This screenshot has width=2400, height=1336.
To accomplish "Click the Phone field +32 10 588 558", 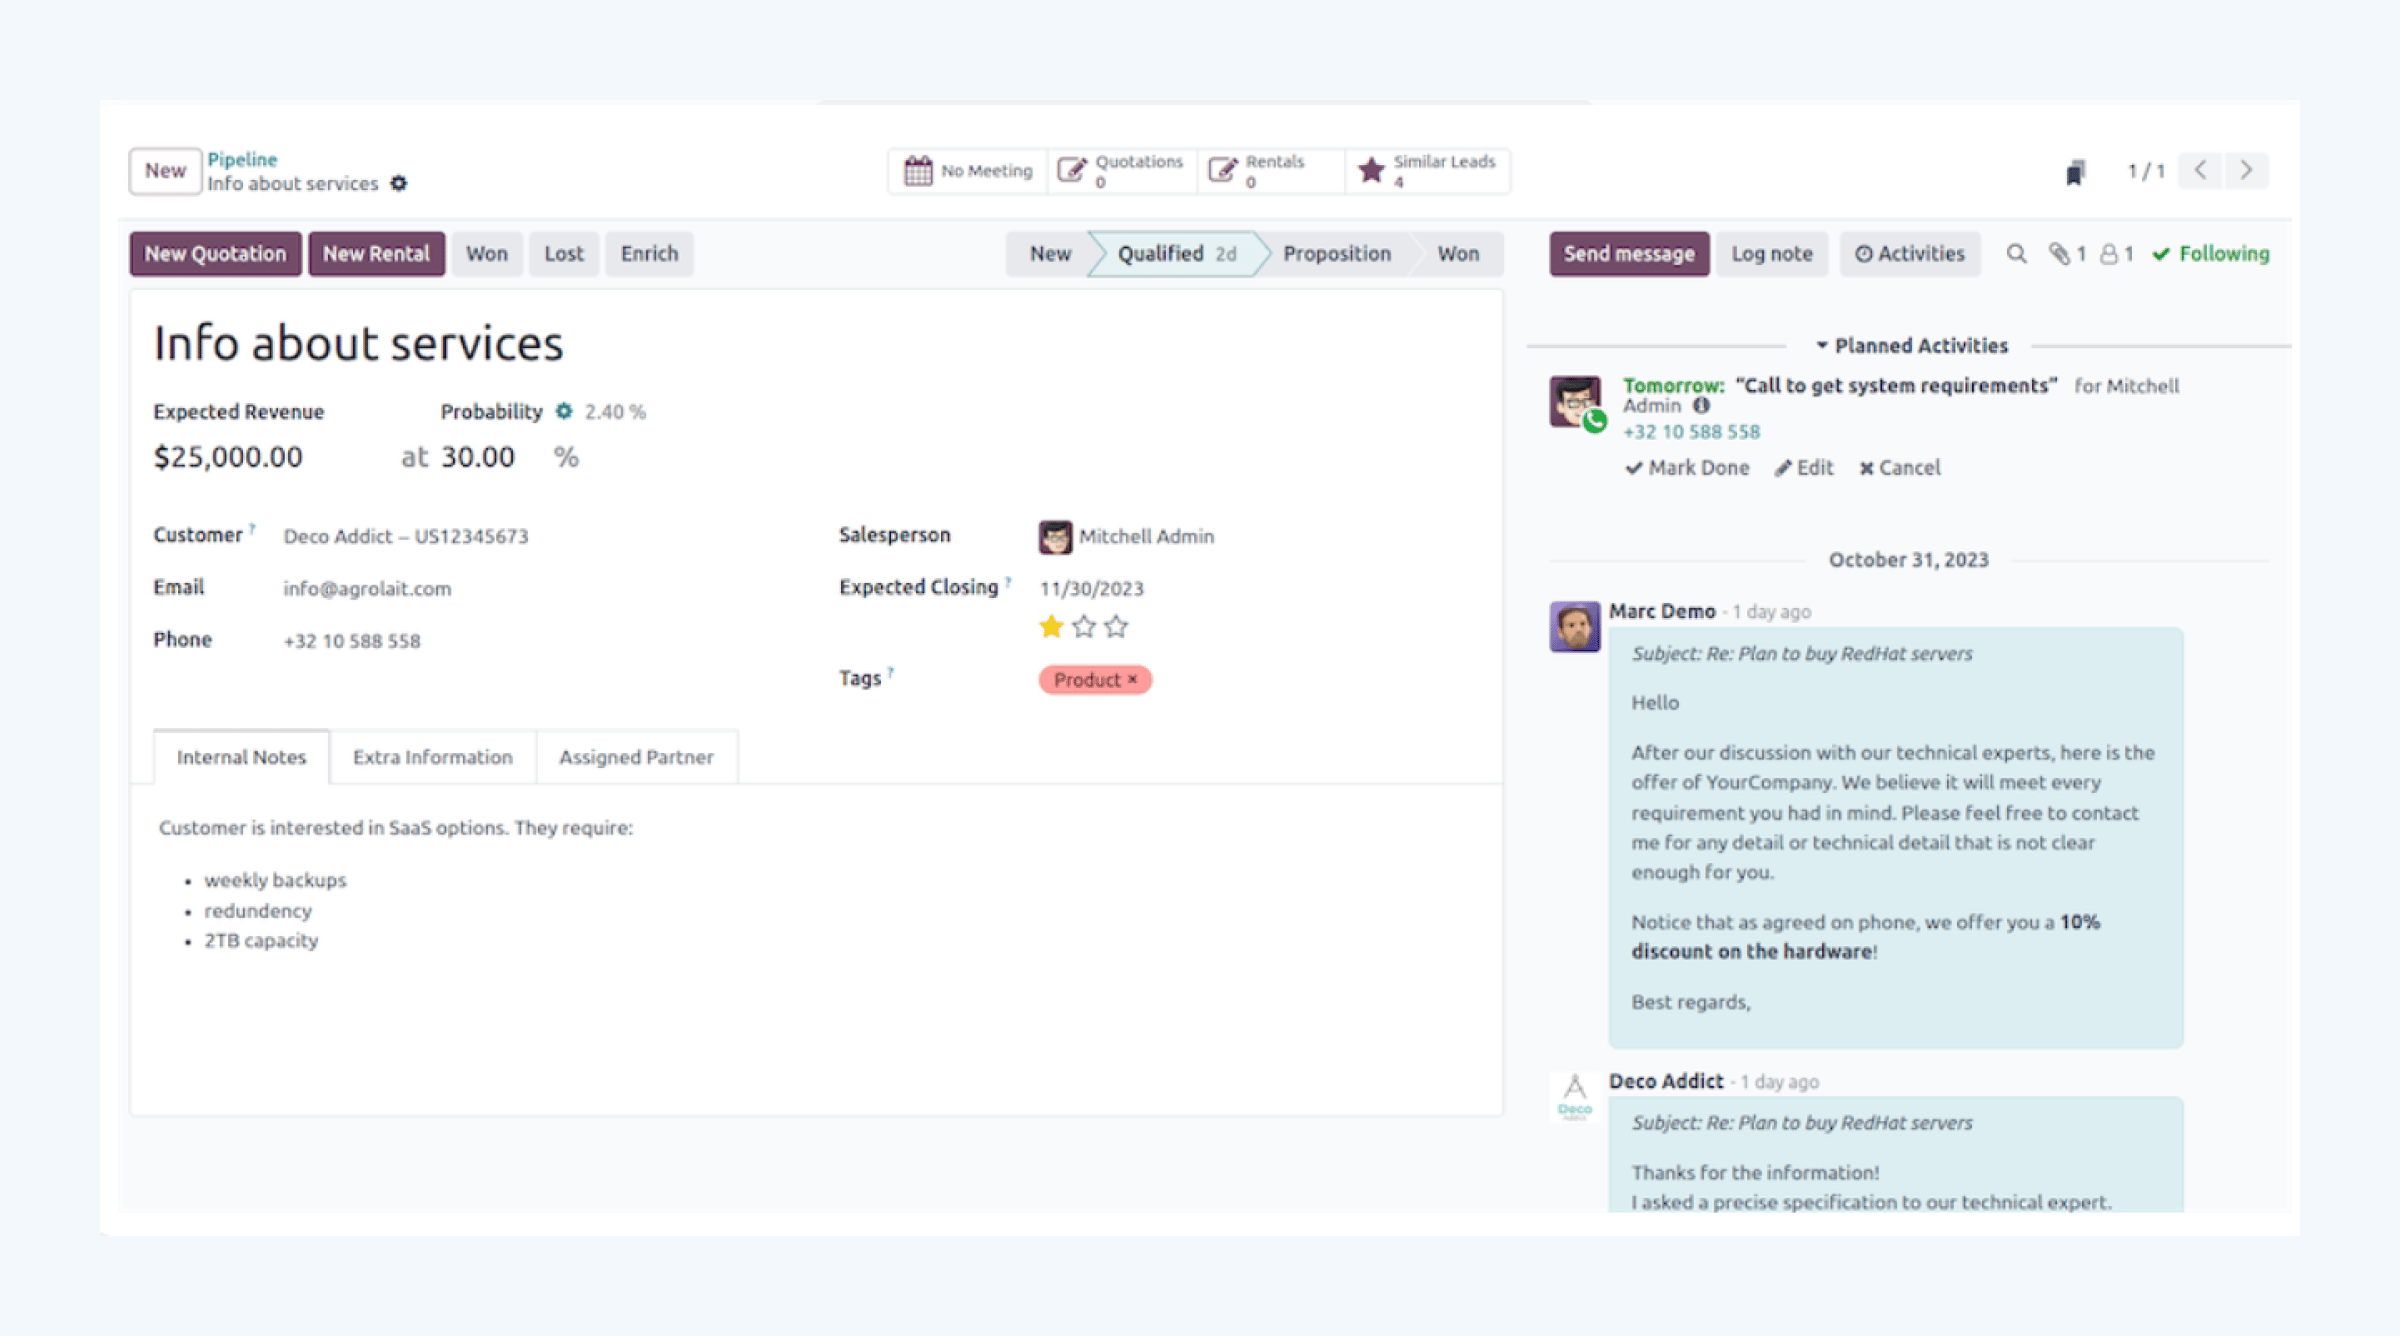I will click(352, 641).
